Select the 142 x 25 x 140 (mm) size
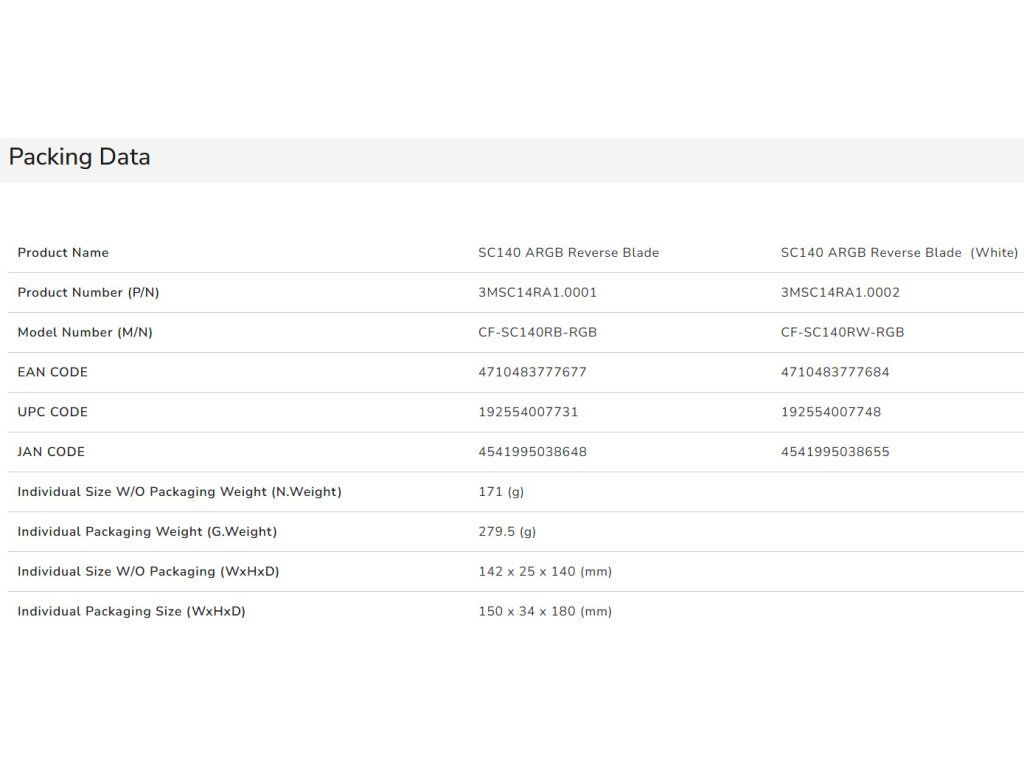 [x=545, y=572]
